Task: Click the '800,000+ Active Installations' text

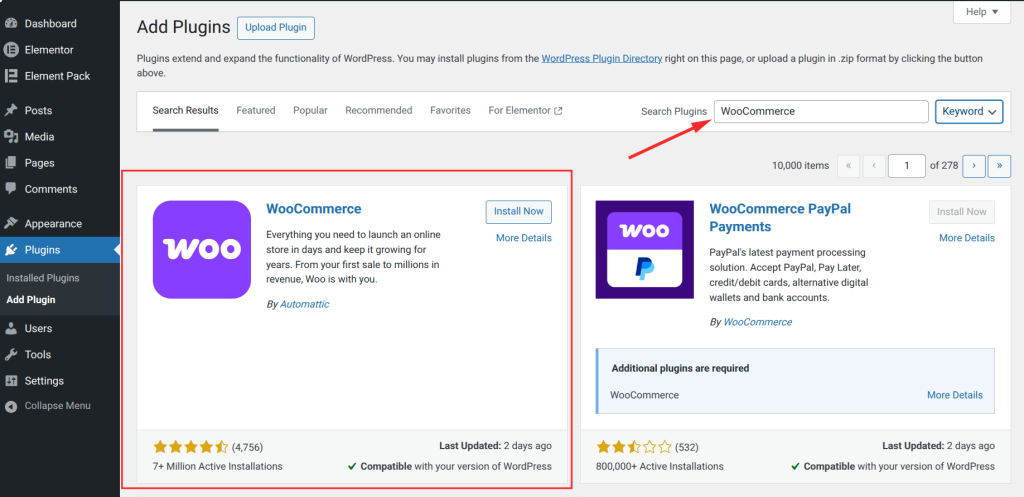Action: pyautogui.click(x=660, y=466)
